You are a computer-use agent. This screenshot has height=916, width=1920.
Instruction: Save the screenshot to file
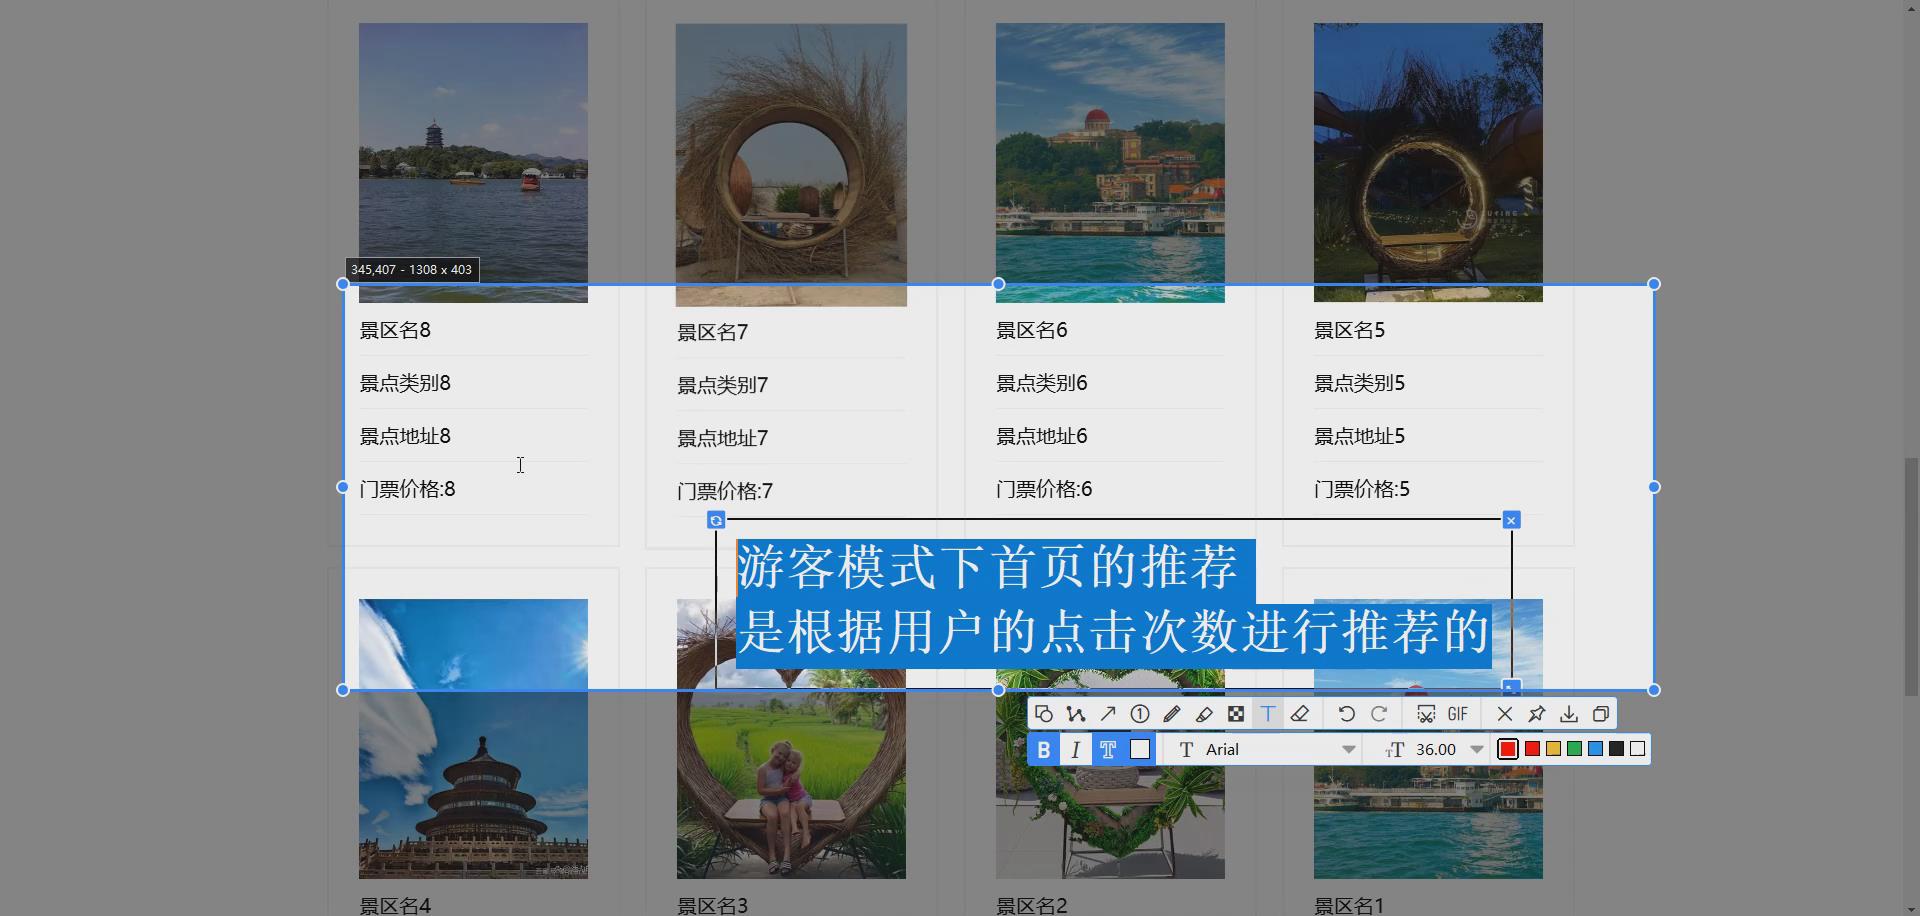(x=1569, y=714)
